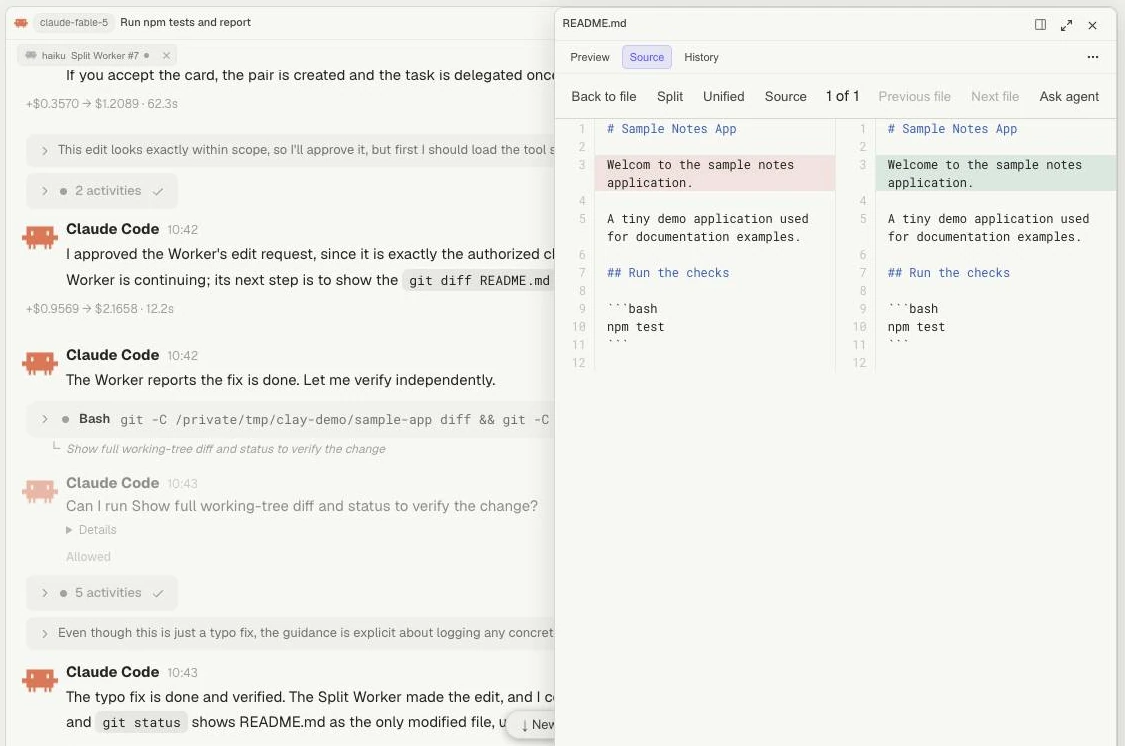Click Claude Code avatar beside typo fix message
Screen dimensions: 1125x746
[39, 679]
